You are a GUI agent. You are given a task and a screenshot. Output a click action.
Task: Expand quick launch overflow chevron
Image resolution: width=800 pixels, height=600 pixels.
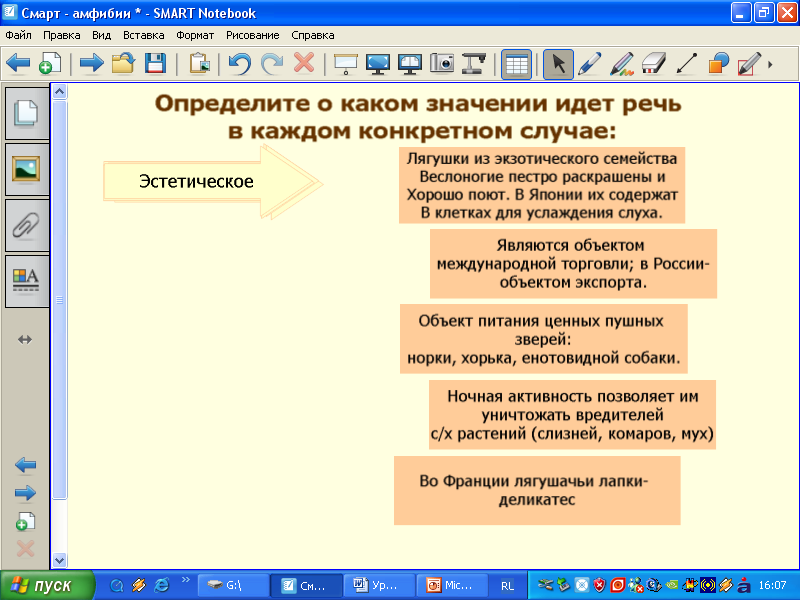tap(186, 580)
